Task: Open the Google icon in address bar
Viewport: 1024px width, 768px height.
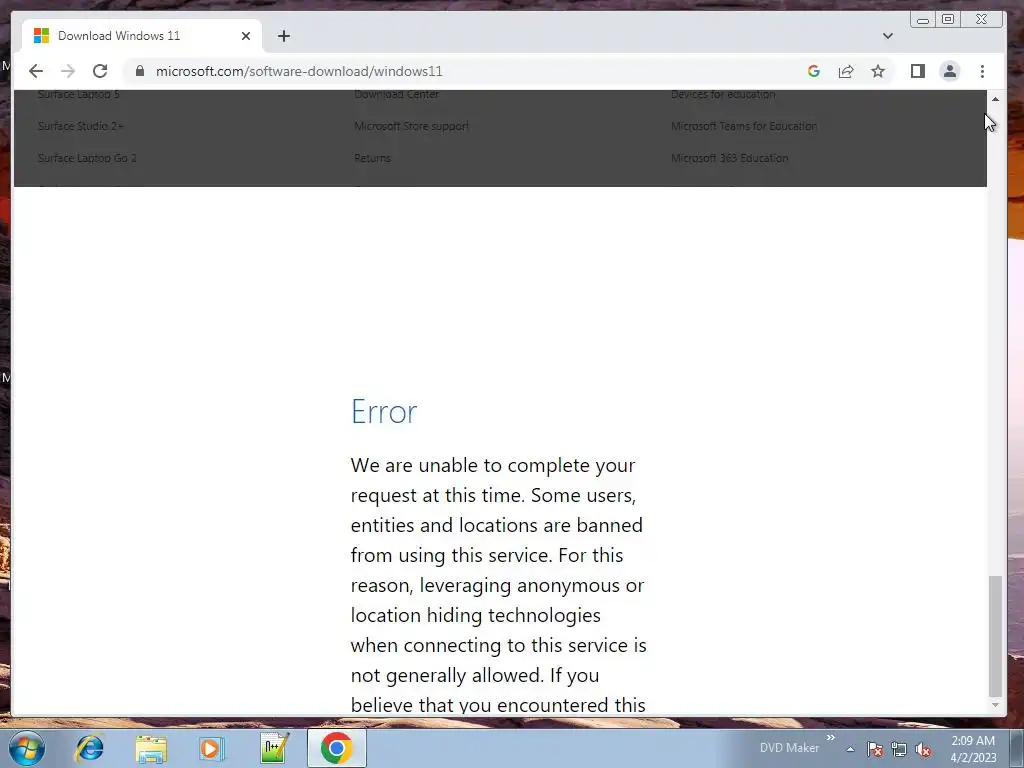Action: (814, 71)
